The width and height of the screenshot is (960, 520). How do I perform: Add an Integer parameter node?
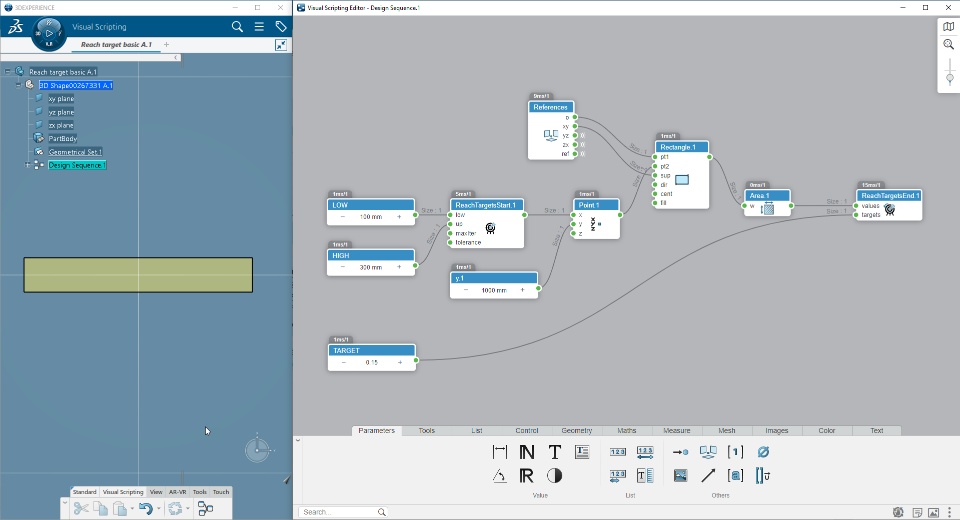point(527,452)
